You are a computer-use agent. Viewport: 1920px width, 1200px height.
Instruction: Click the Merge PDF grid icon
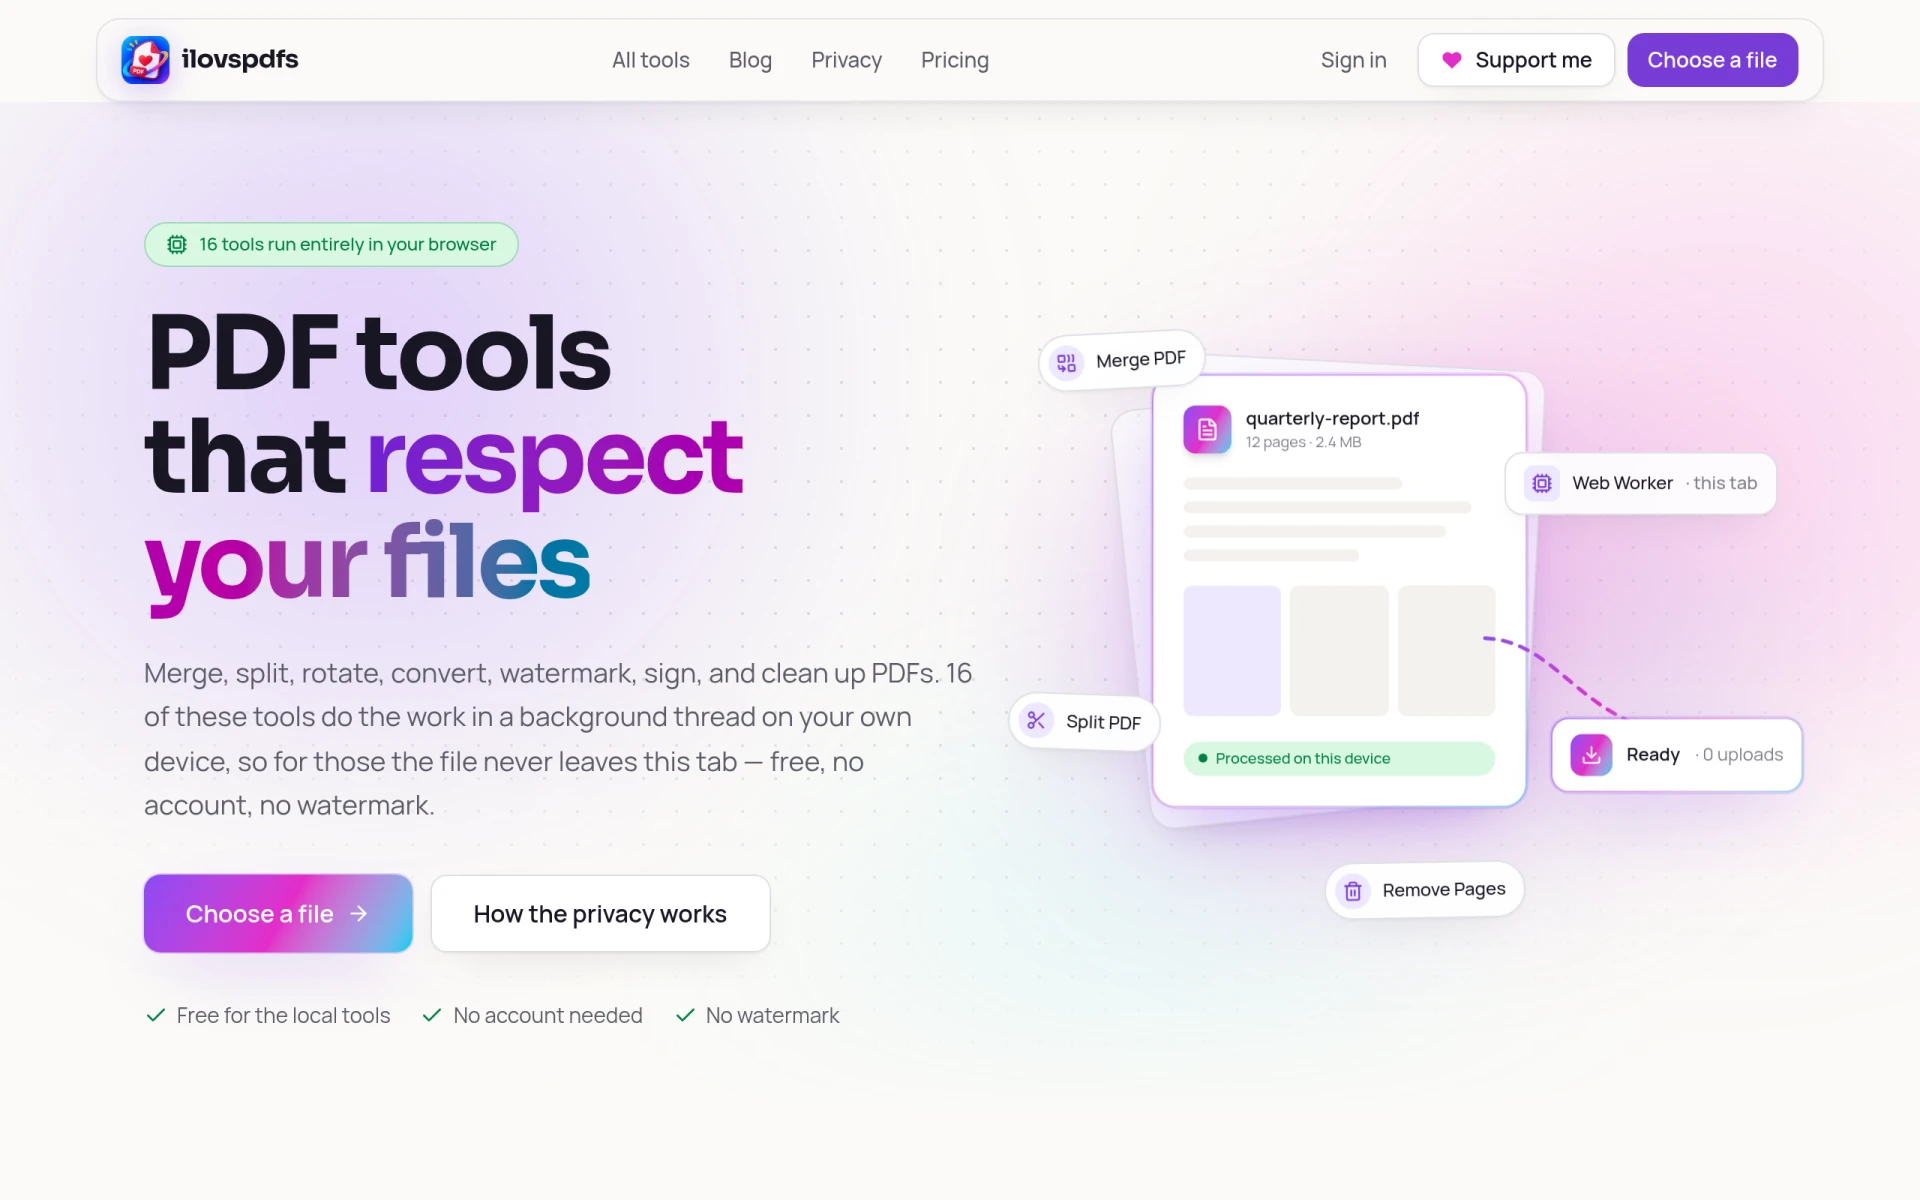tap(1067, 362)
